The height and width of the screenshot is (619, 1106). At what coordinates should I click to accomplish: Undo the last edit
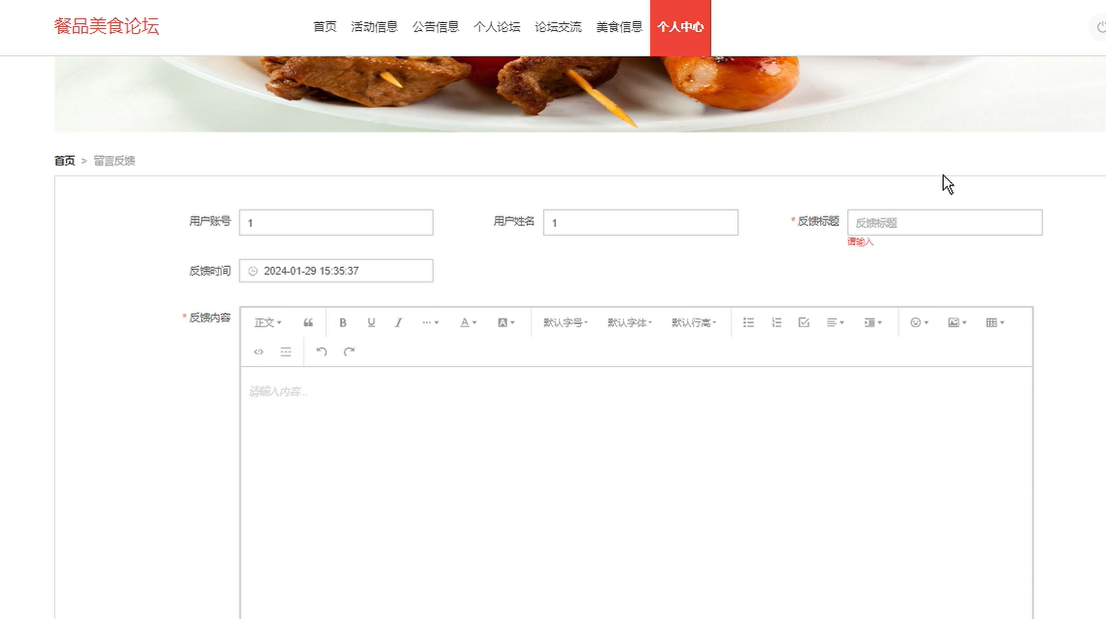[322, 351]
